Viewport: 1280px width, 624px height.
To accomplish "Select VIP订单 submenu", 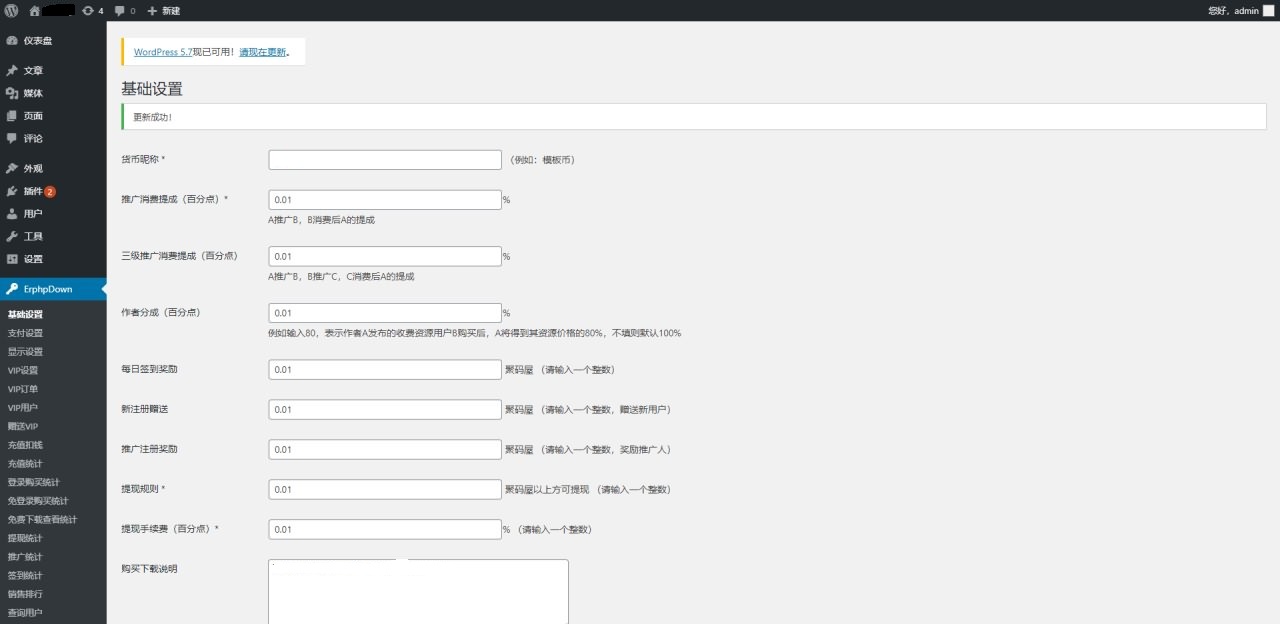I will pyautogui.click(x=23, y=389).
